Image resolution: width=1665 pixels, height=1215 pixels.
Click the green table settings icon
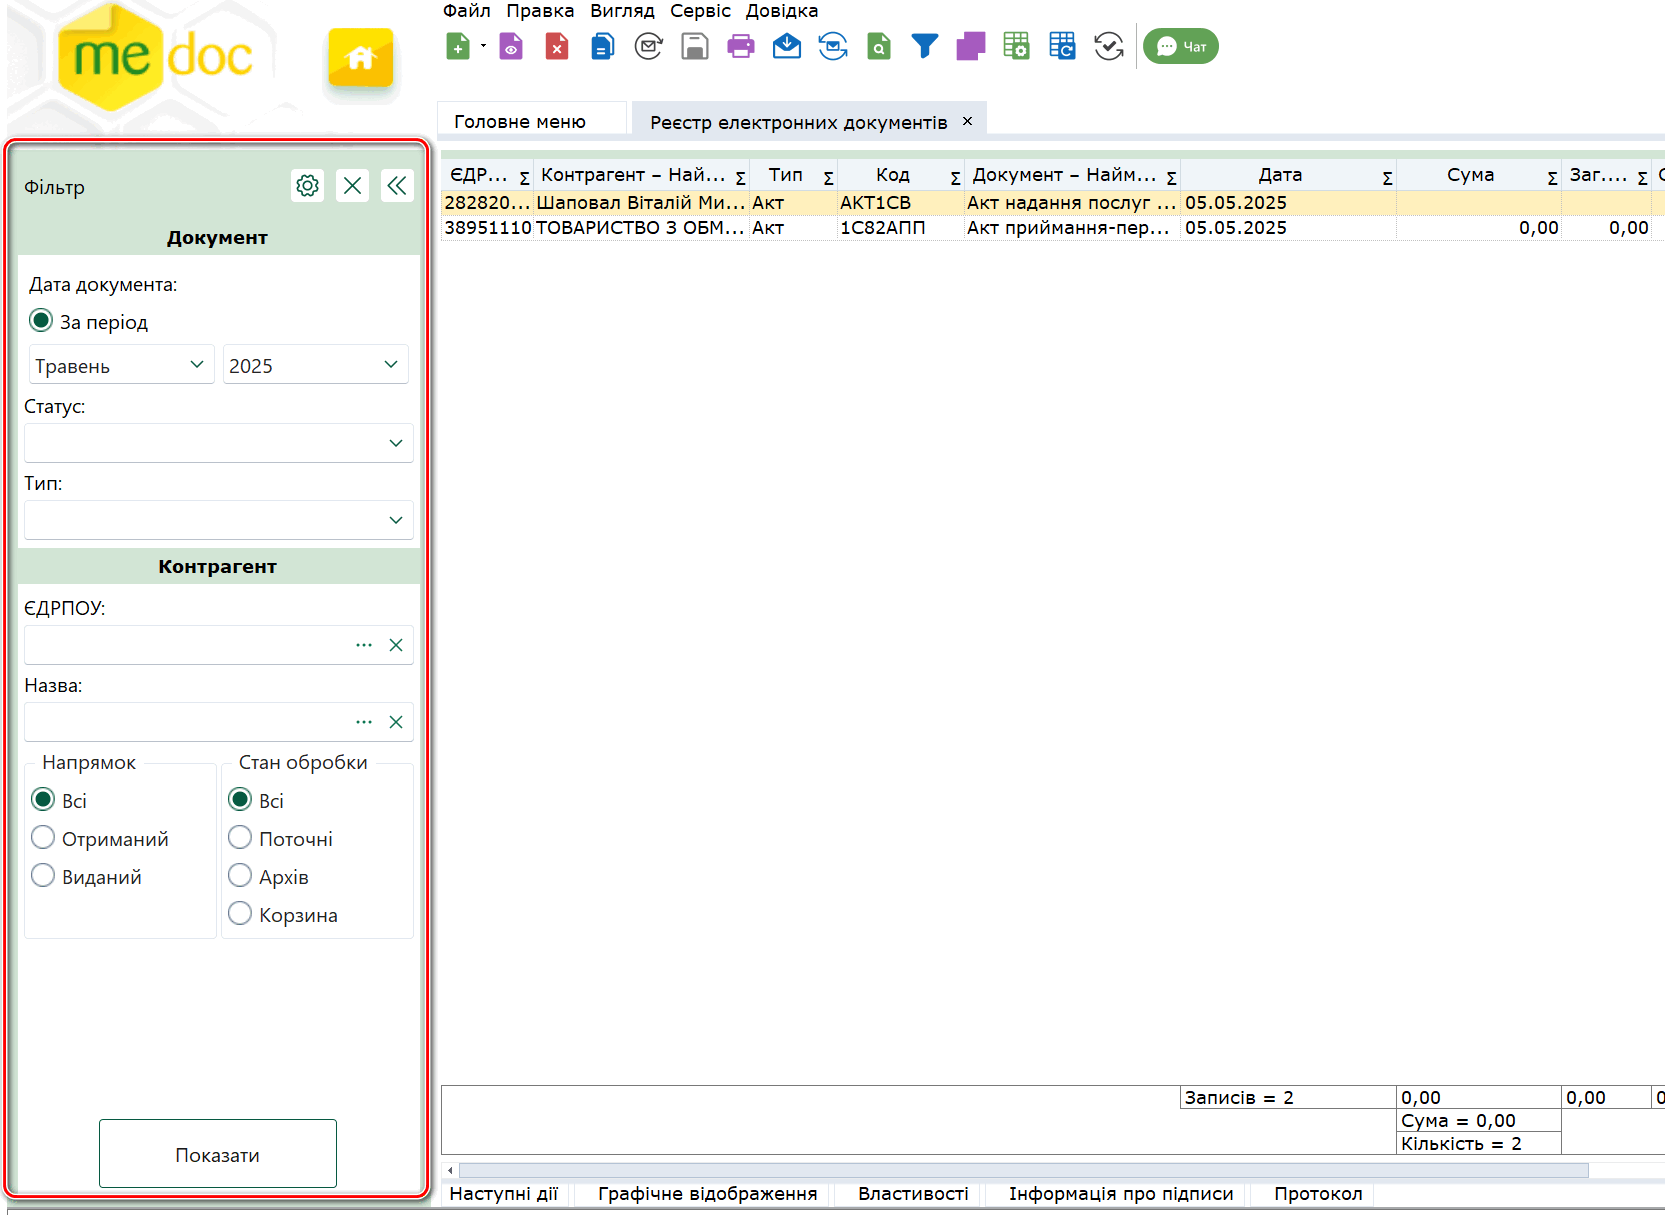point(1016,46)
